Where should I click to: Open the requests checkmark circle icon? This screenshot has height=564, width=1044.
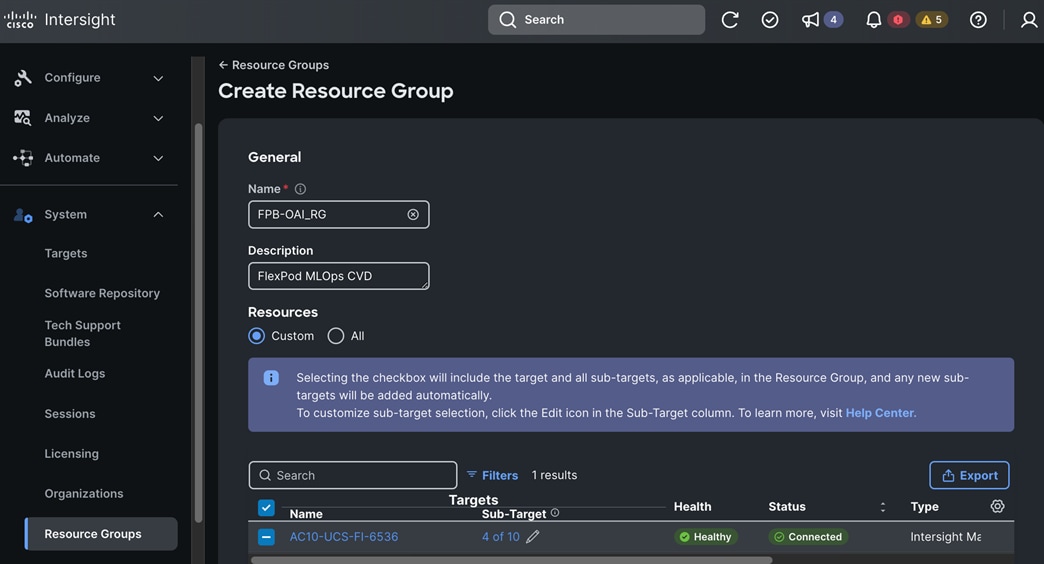(x=770, y=20)
